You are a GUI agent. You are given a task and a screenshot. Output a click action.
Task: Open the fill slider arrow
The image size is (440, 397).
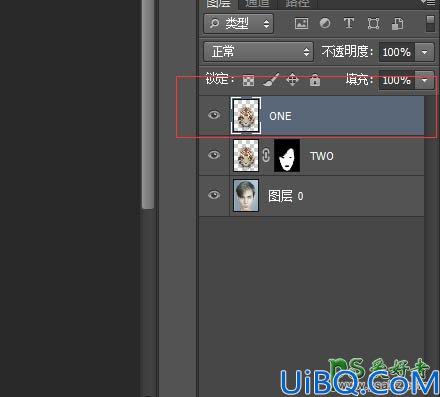(424, 80)
